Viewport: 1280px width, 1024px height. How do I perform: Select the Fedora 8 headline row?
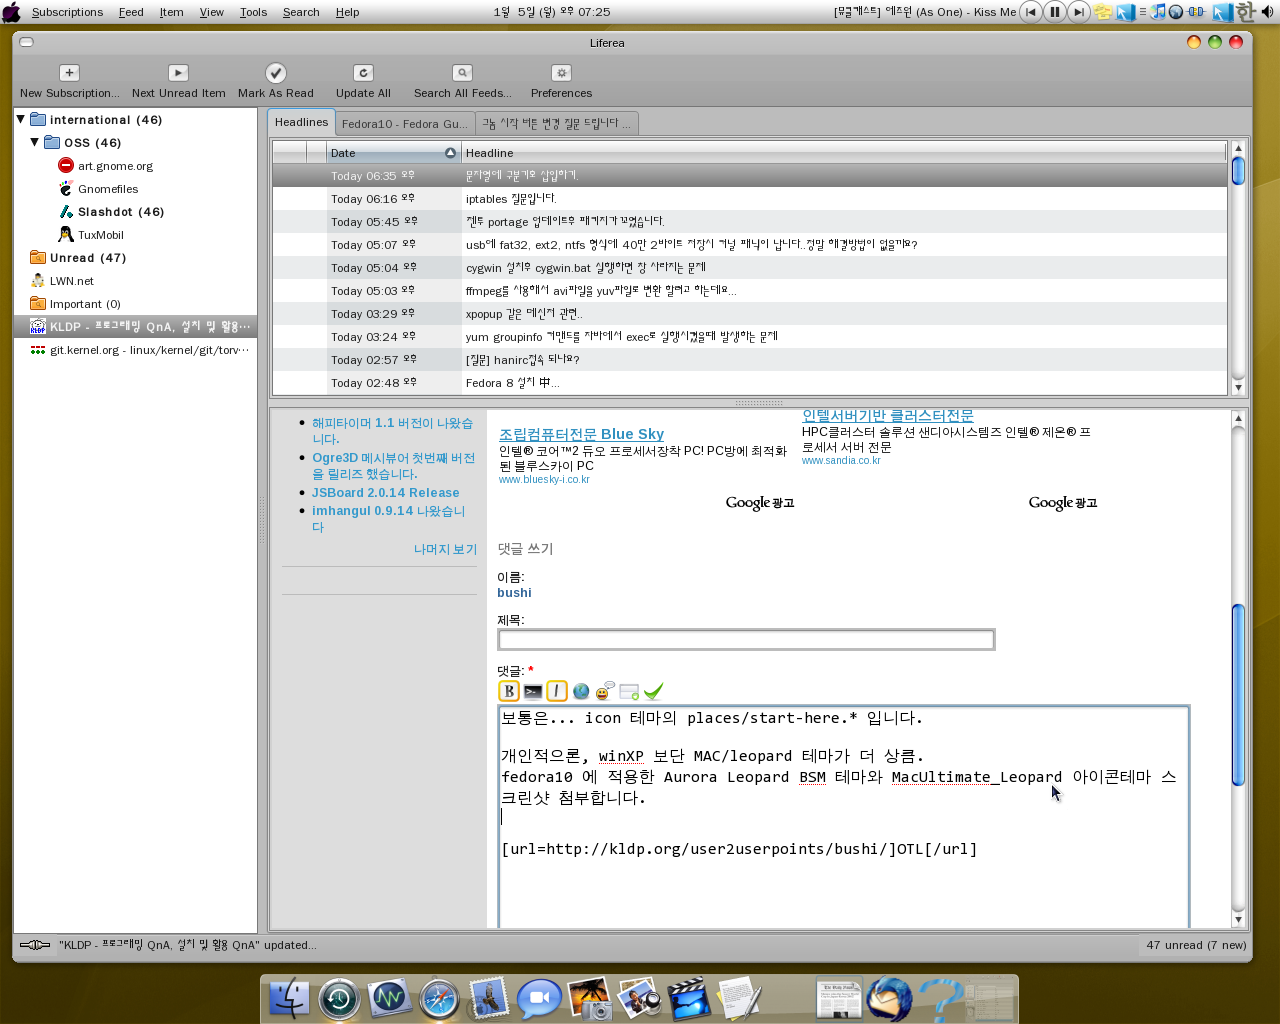click(x=750, y=383)
